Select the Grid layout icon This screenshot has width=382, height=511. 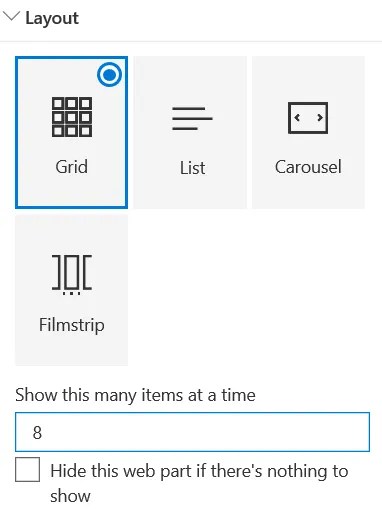pos(72,117)
